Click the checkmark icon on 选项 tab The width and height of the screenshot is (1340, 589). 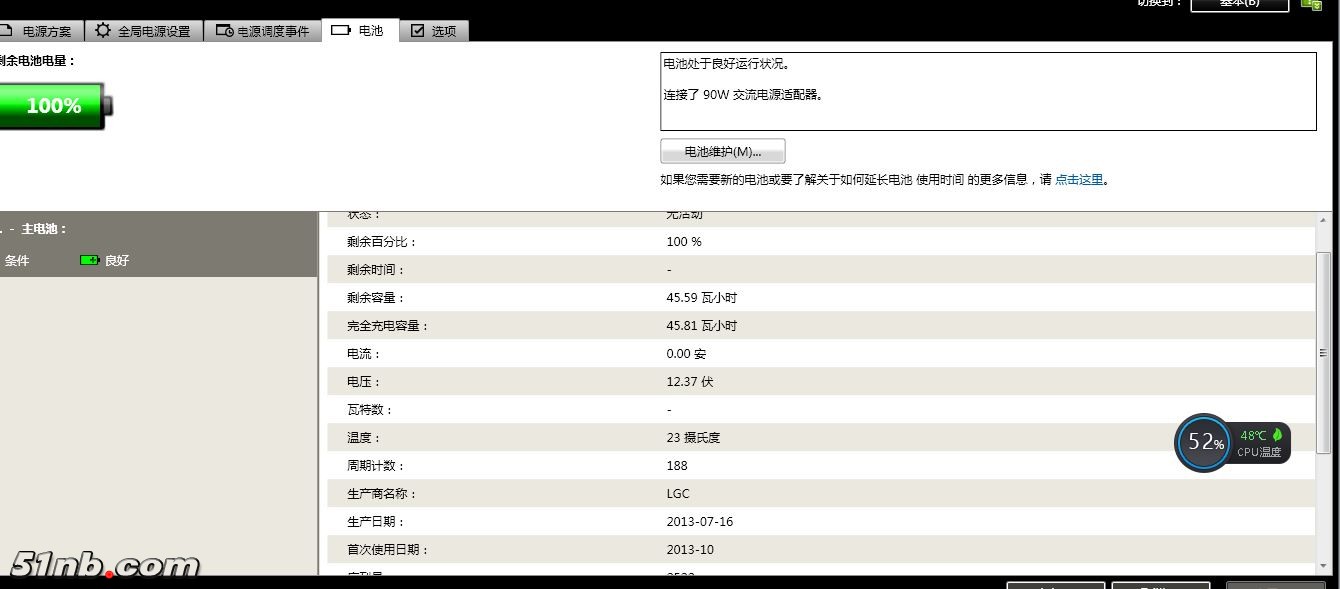click(x=417, y=31)
